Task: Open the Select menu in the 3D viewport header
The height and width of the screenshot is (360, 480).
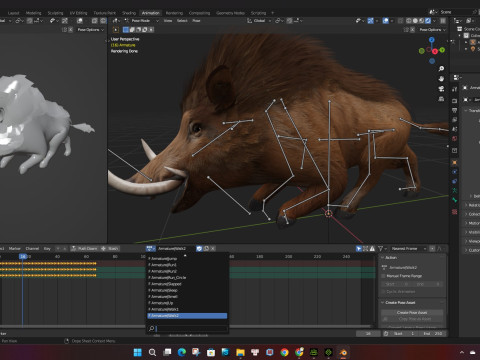Action: [182, 21]
